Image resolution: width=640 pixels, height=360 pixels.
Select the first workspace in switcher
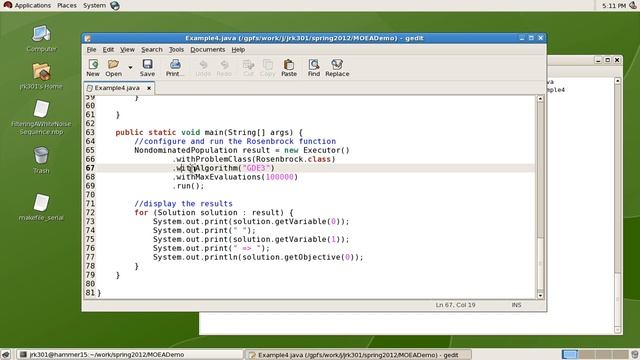tap(570, 354)
